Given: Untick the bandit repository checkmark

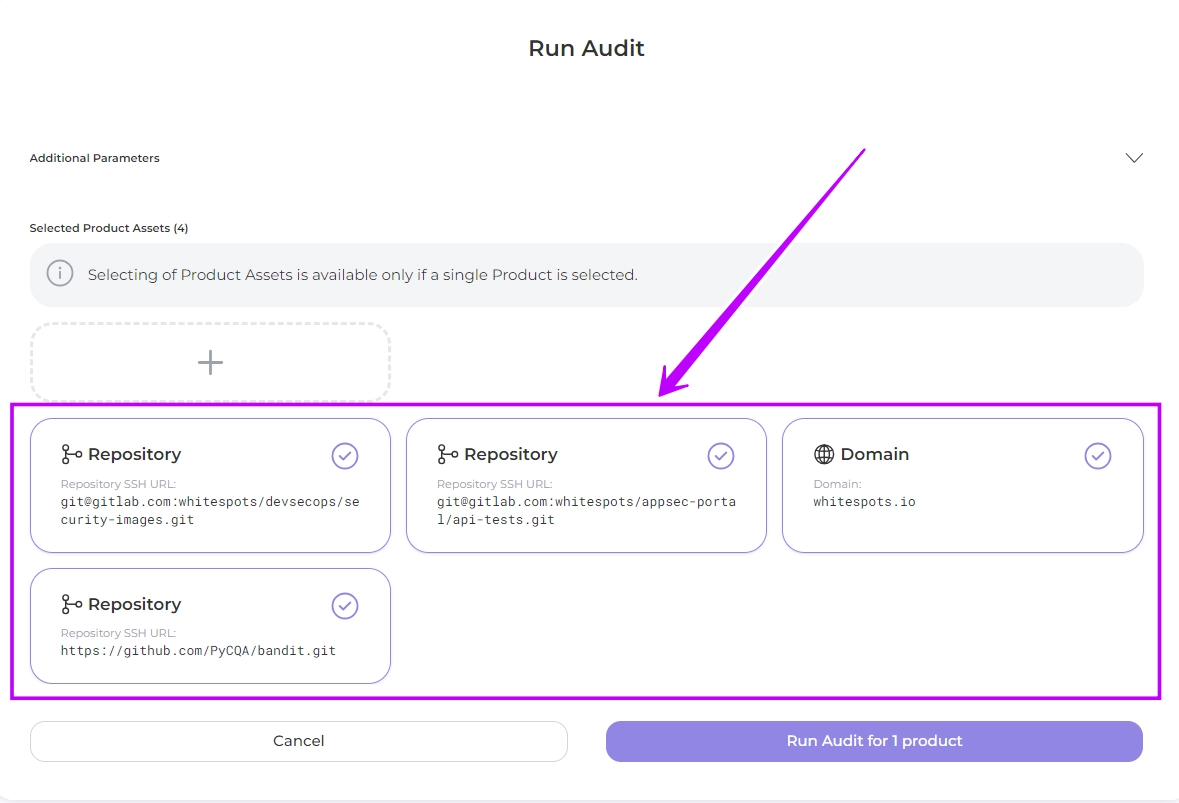Looking at the screenshot, I should click(344, 606).
